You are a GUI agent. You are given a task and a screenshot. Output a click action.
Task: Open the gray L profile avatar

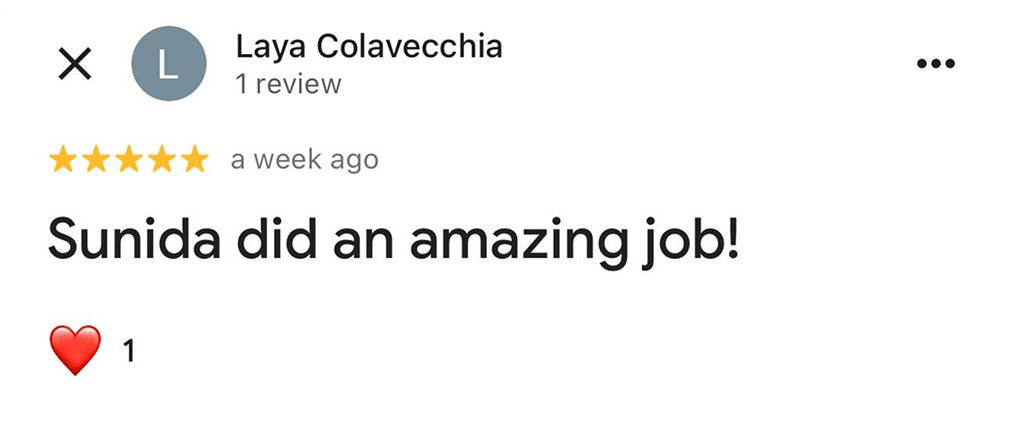[x=168, y=65]
